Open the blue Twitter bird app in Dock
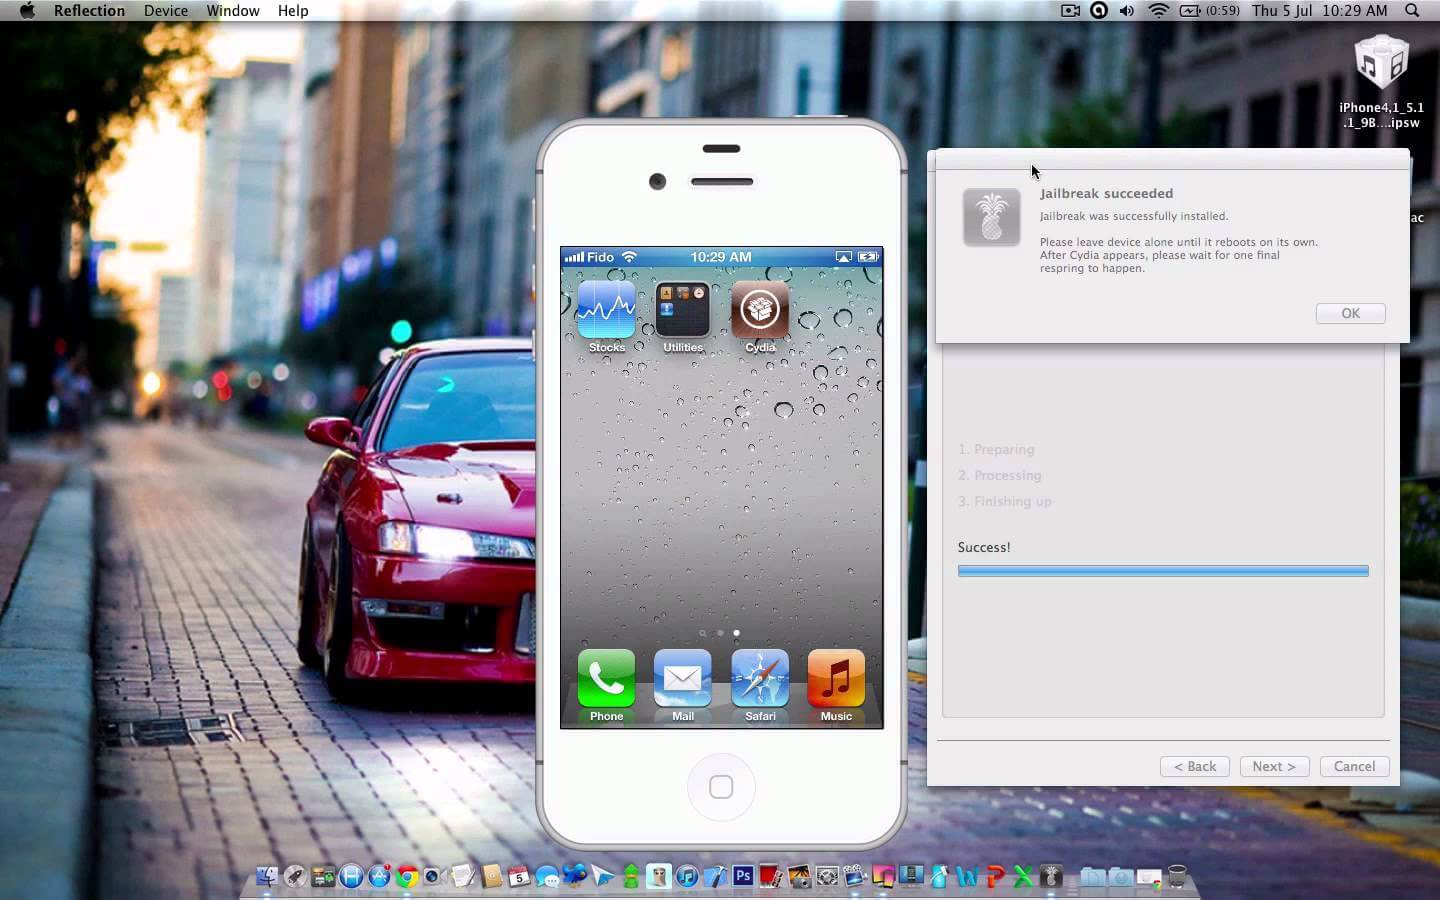 (x=575, y=877)
